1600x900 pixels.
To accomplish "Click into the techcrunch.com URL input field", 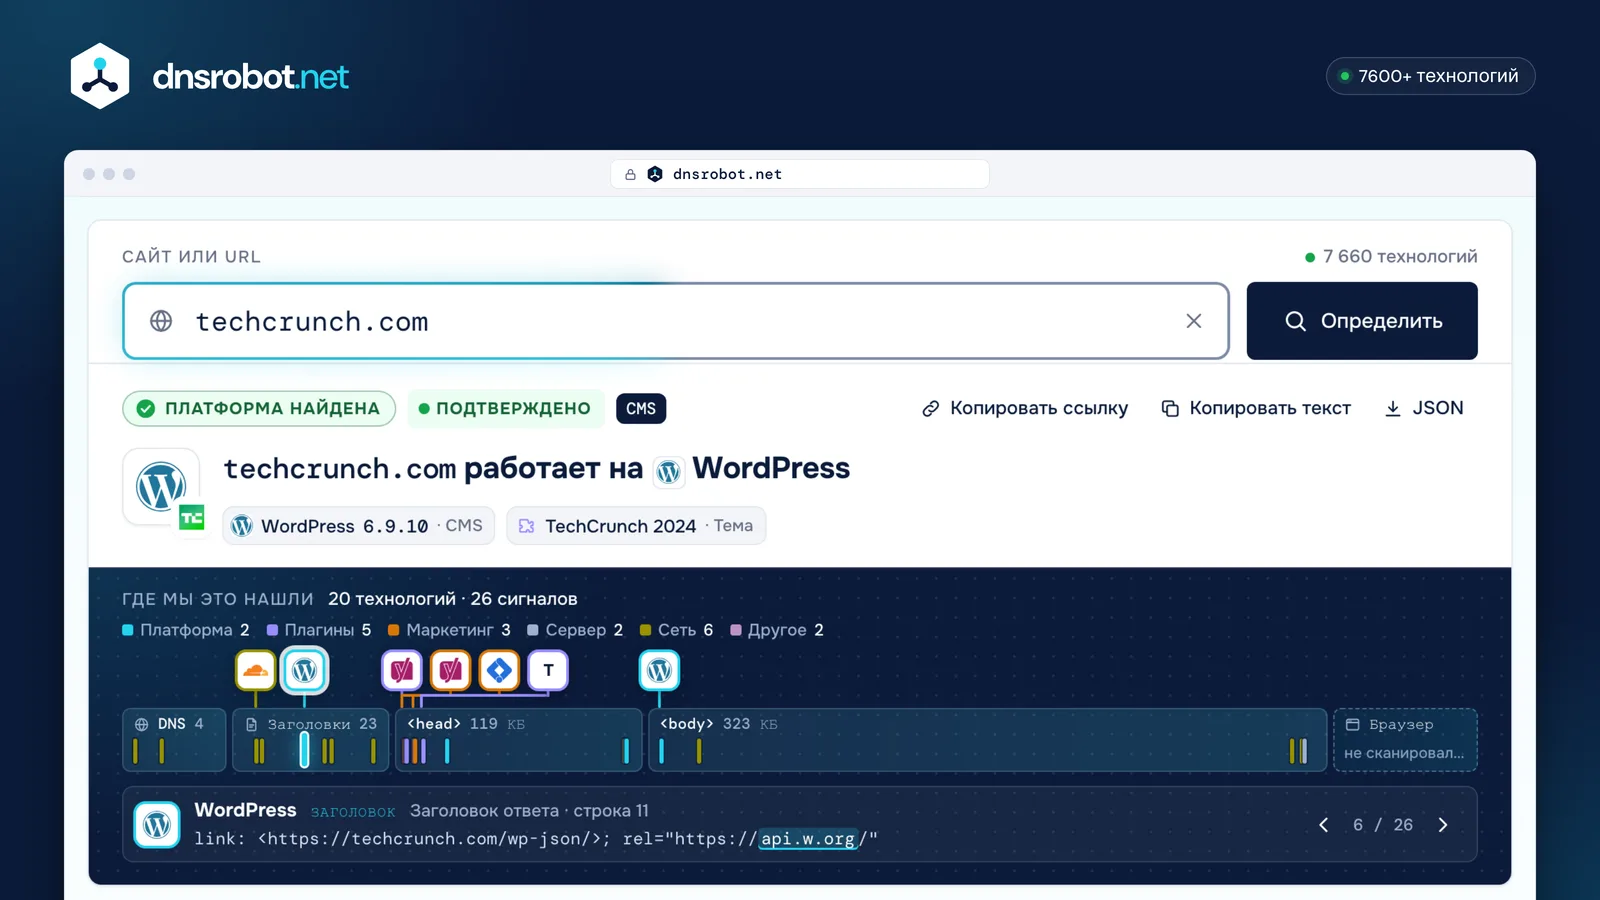I will click(676, 321).
